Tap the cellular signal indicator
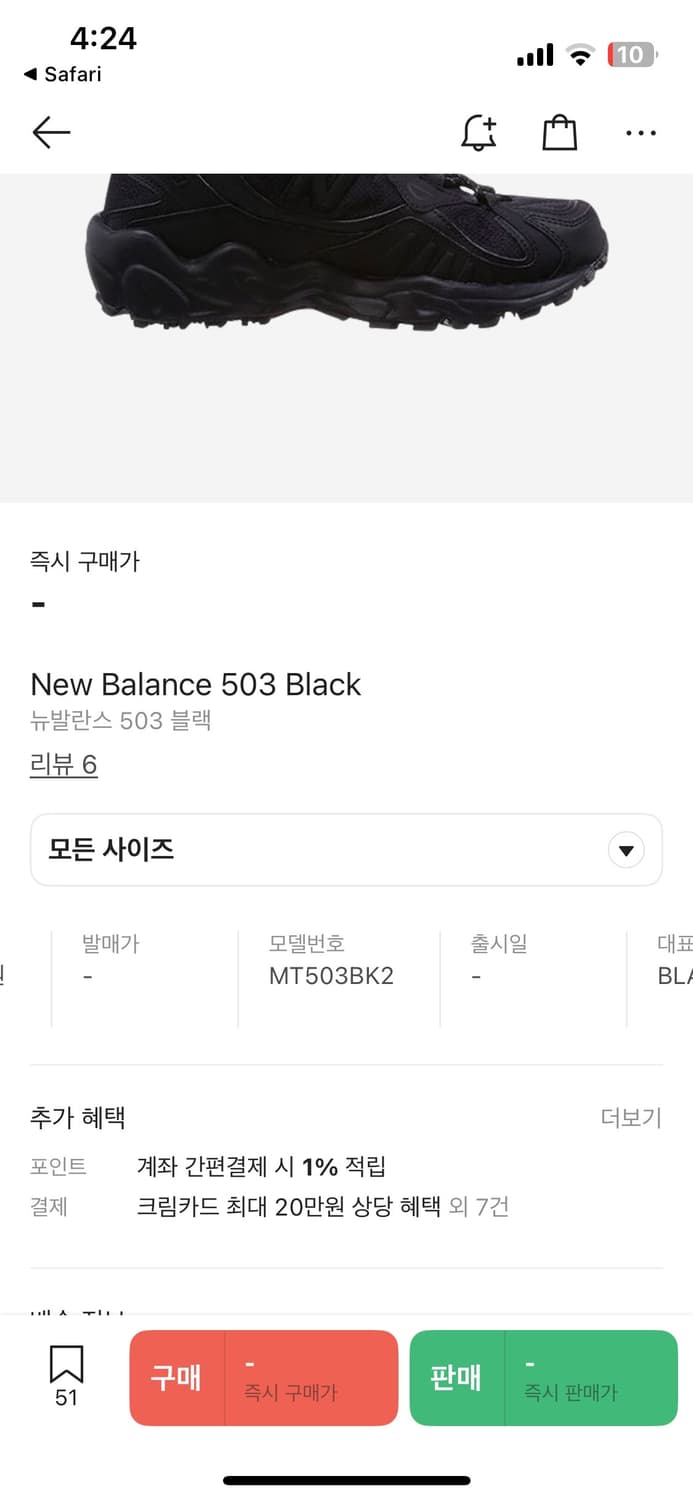Image resolution: width=693 pixels, height=1500 pixels. (x=534, y=55)
